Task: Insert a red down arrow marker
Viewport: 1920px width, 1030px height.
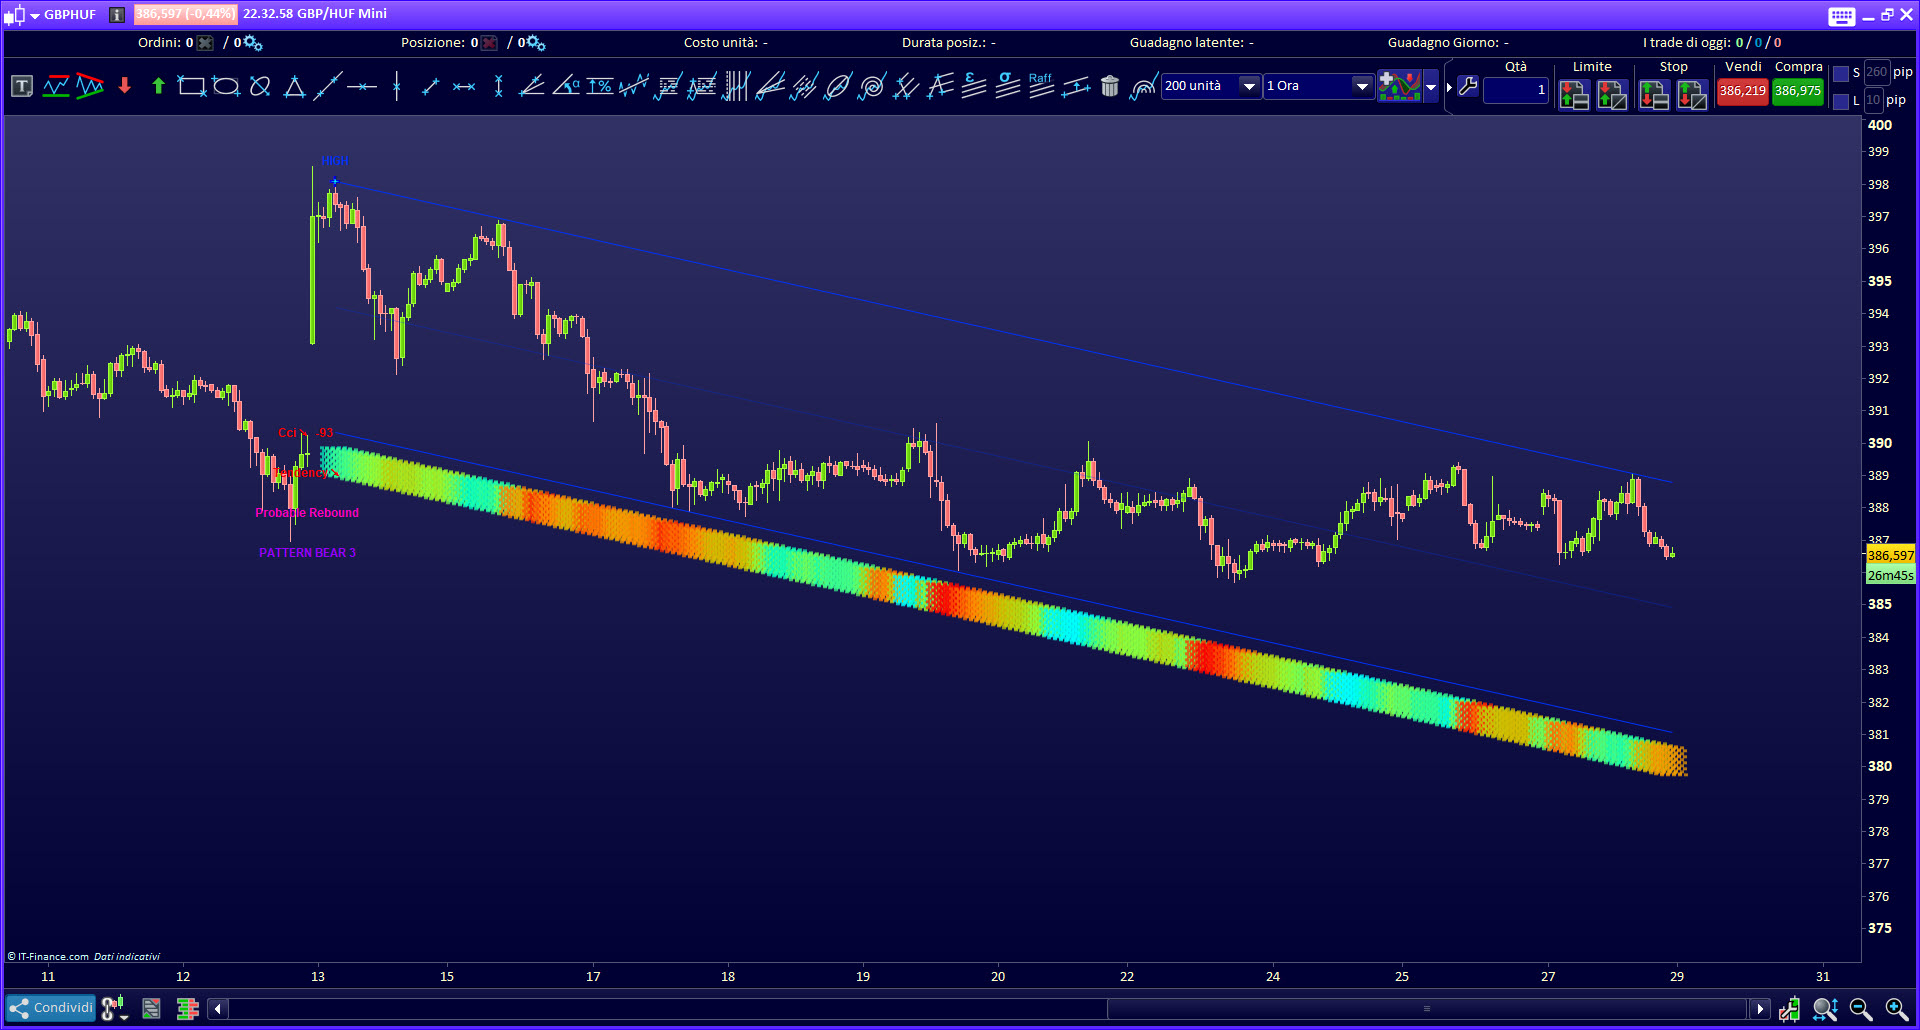Action: [124, 87]
